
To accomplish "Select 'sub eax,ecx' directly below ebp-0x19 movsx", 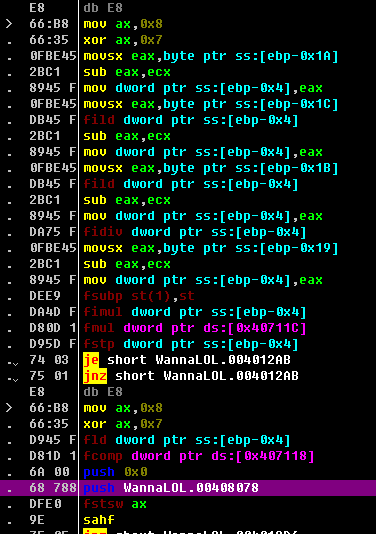I will click(127, 264).
